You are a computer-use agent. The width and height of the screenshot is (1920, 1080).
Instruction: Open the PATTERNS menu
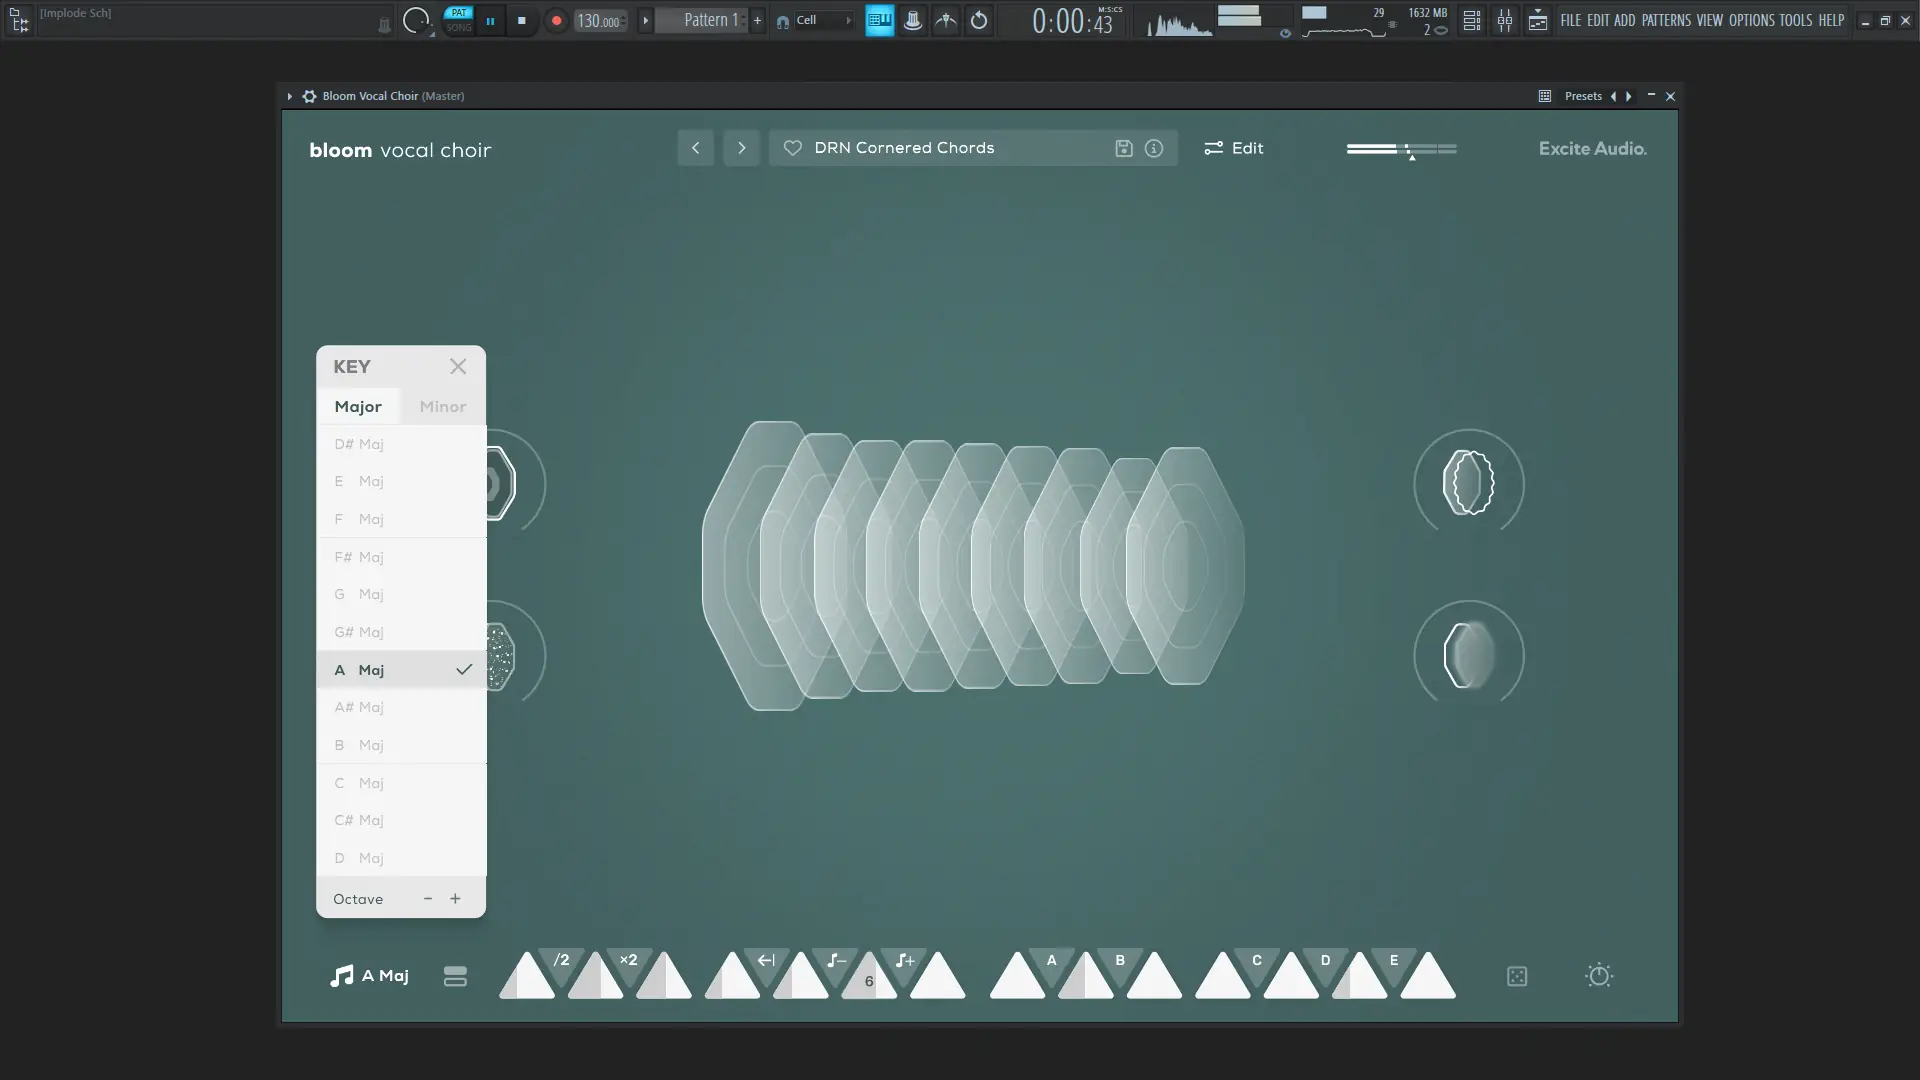[x=1665, y=20]
